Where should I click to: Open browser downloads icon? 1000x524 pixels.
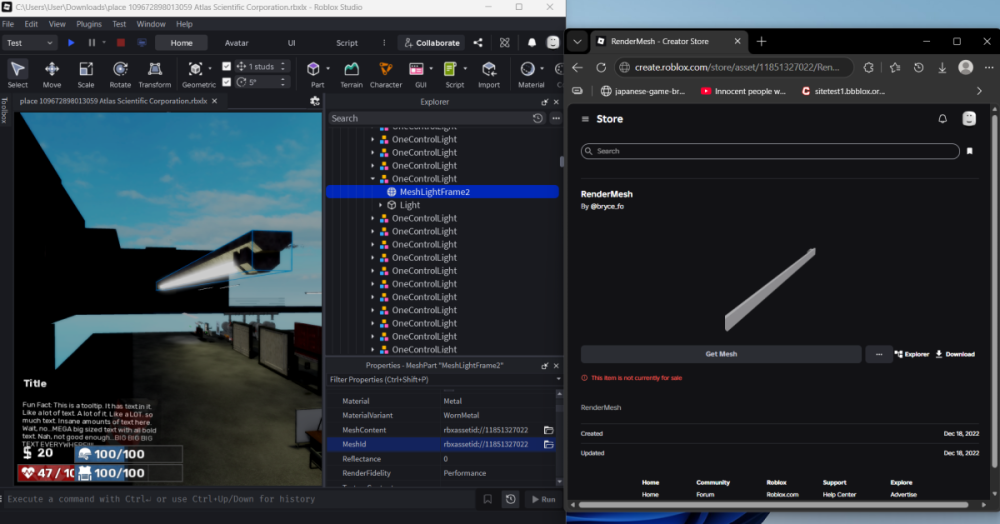point(942,67)
